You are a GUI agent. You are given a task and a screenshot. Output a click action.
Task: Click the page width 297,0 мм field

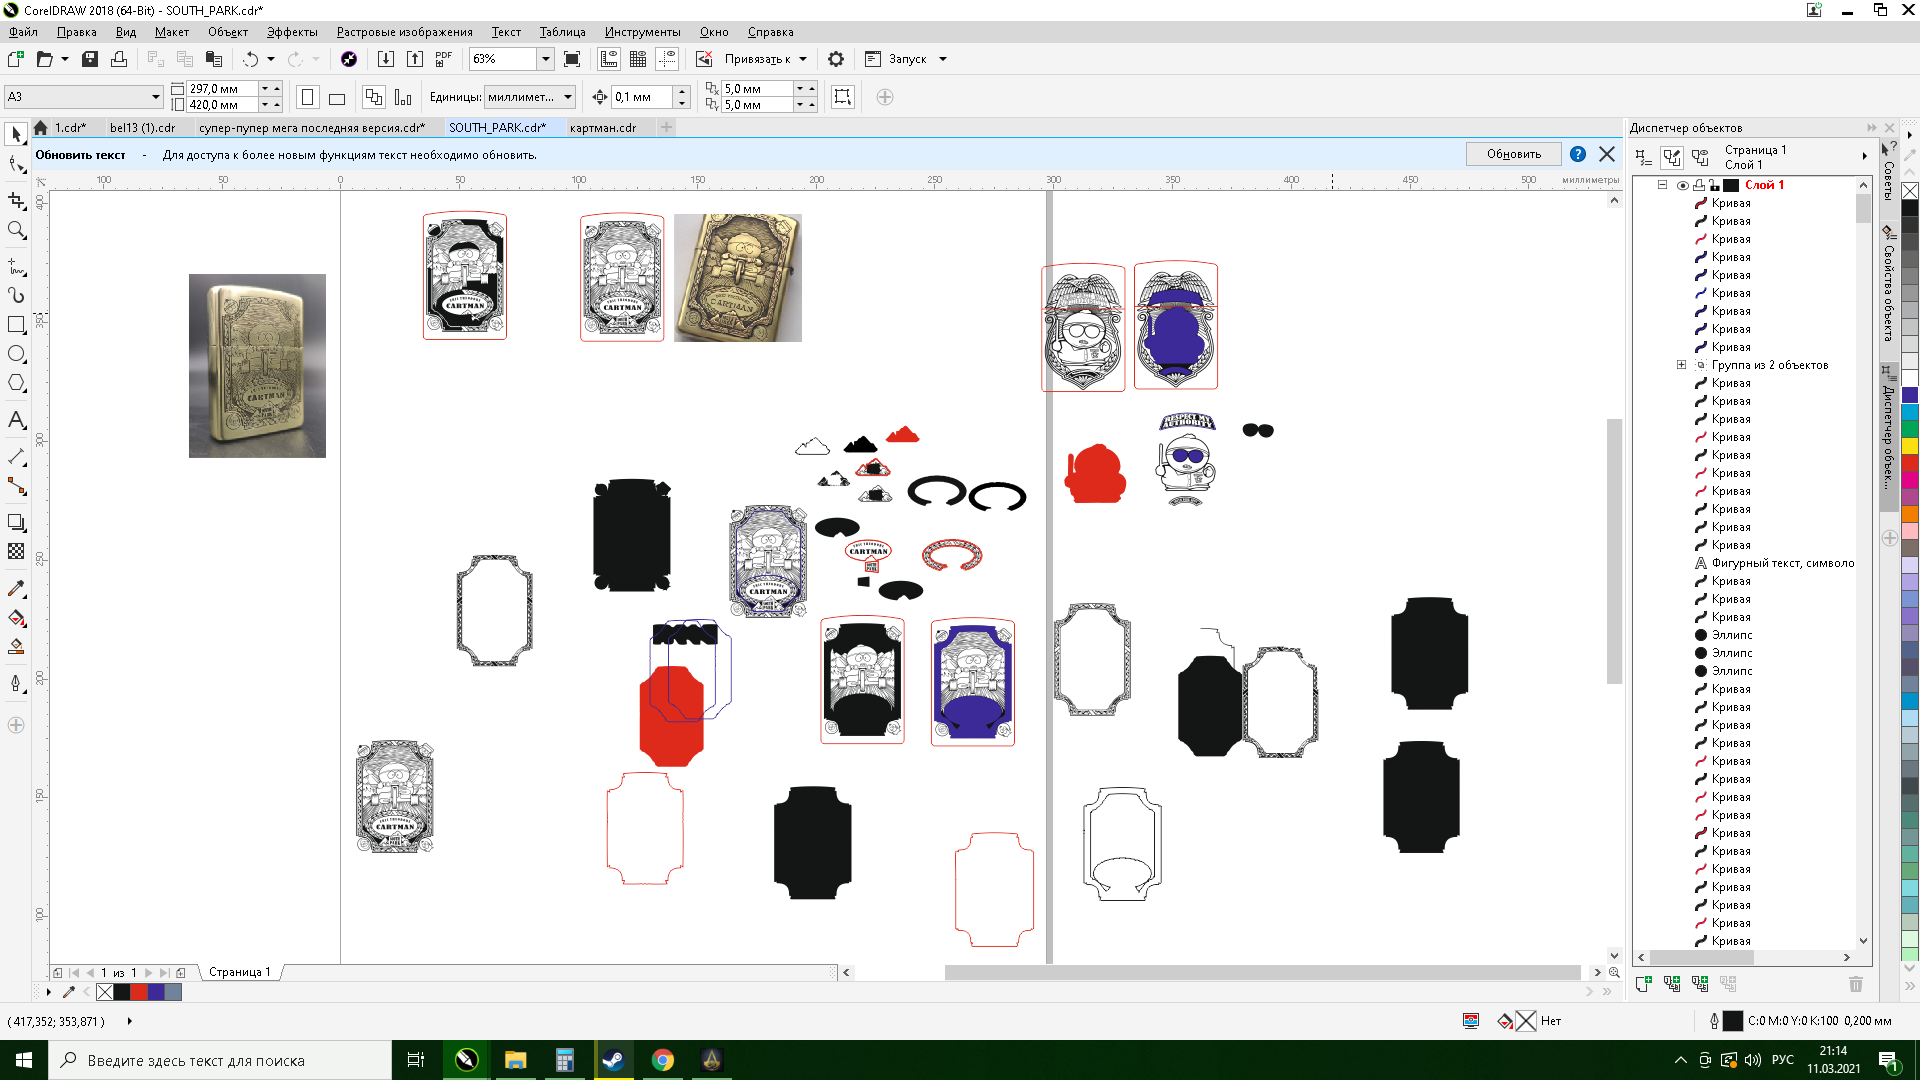[222, 89]
